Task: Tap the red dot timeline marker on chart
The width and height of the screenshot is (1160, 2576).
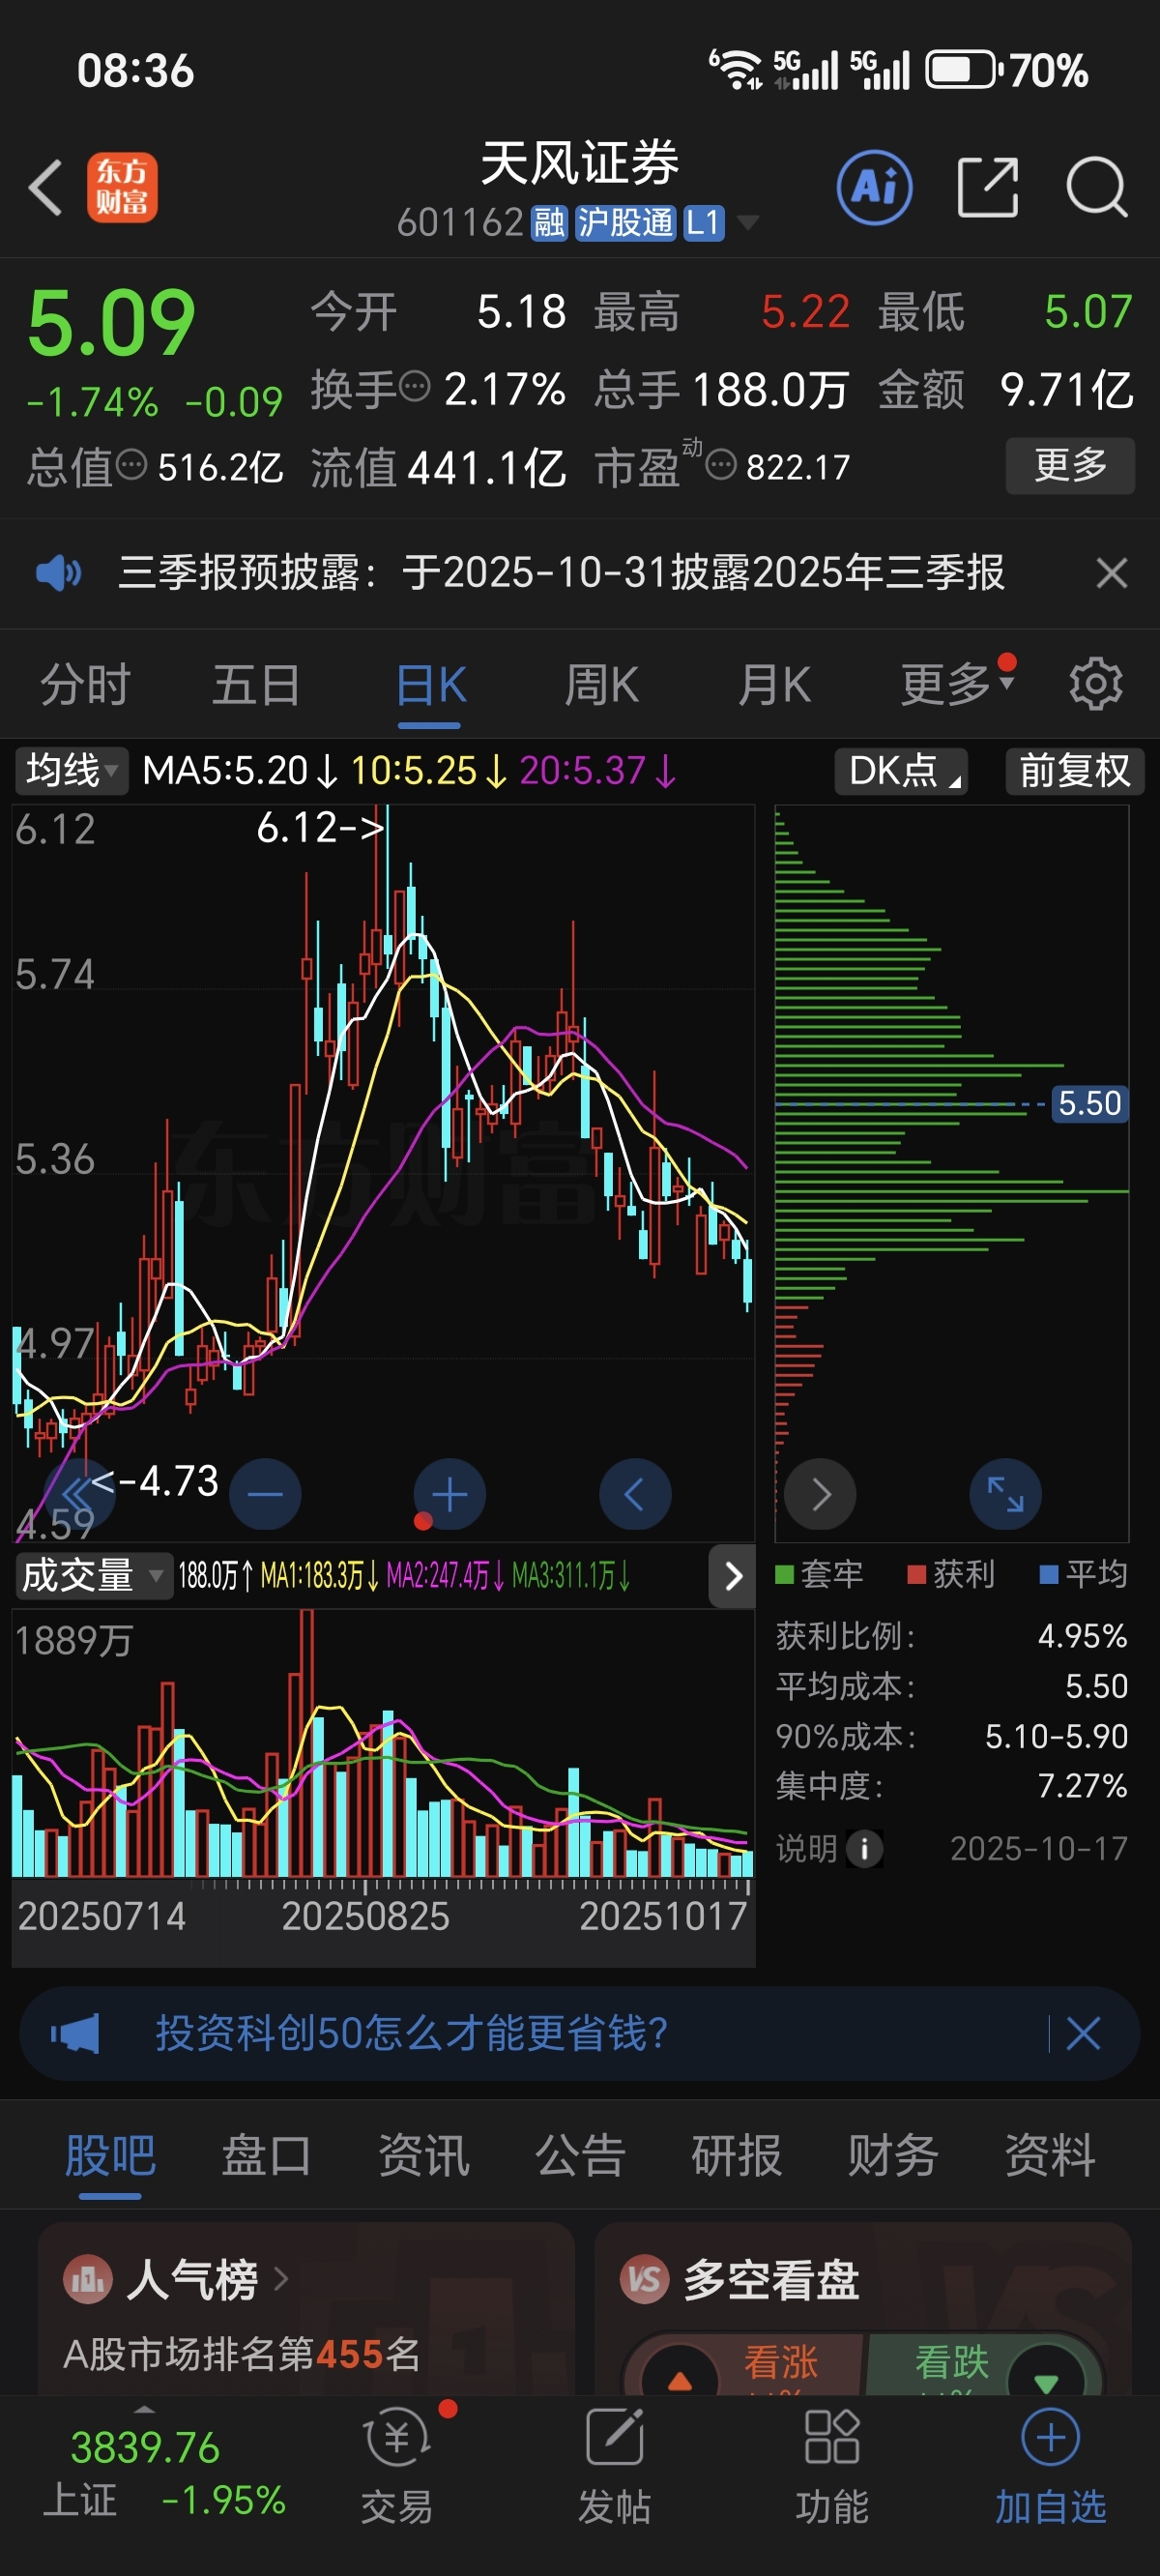Action: point(423,1521)
